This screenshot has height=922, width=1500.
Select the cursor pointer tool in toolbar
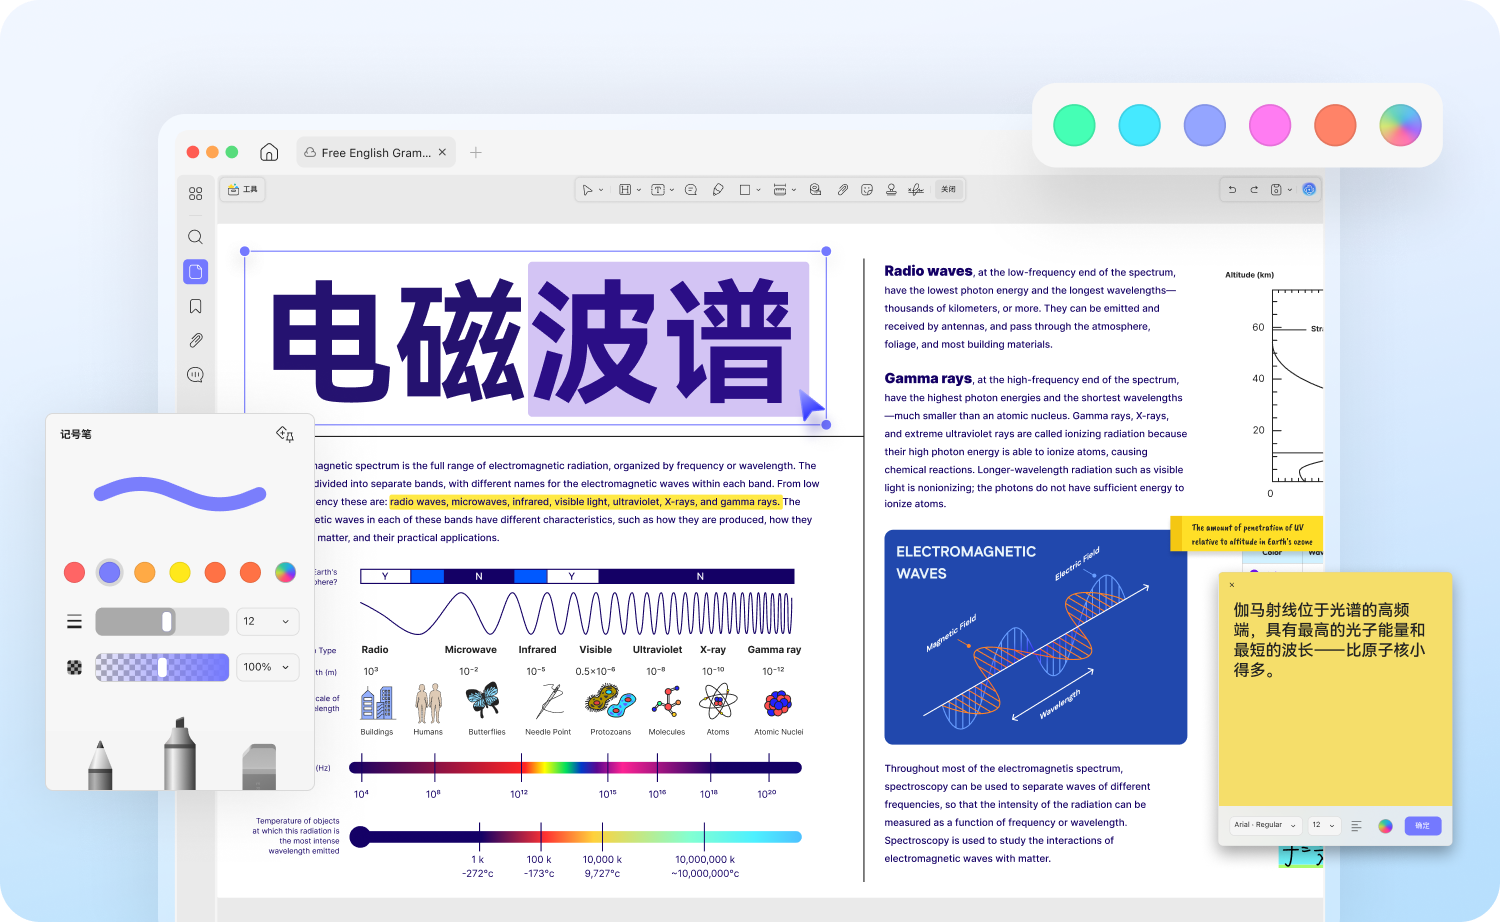pyautogui.click(x=588, y=190)
